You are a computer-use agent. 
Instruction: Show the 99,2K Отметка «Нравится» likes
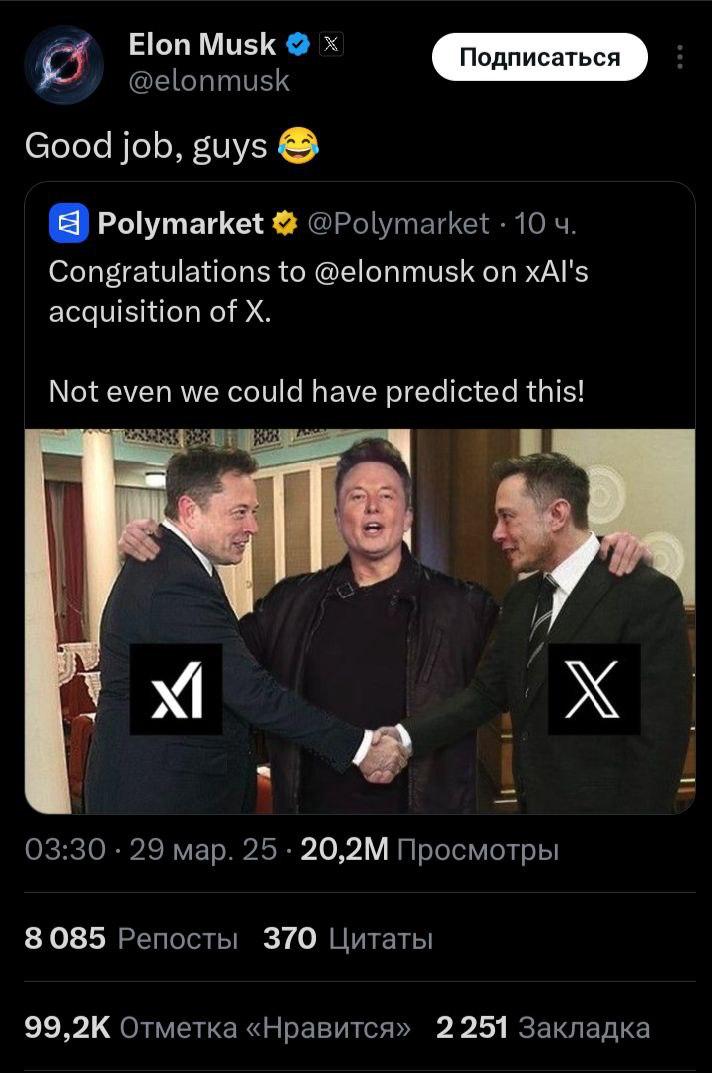click(x=217, y=1028)
